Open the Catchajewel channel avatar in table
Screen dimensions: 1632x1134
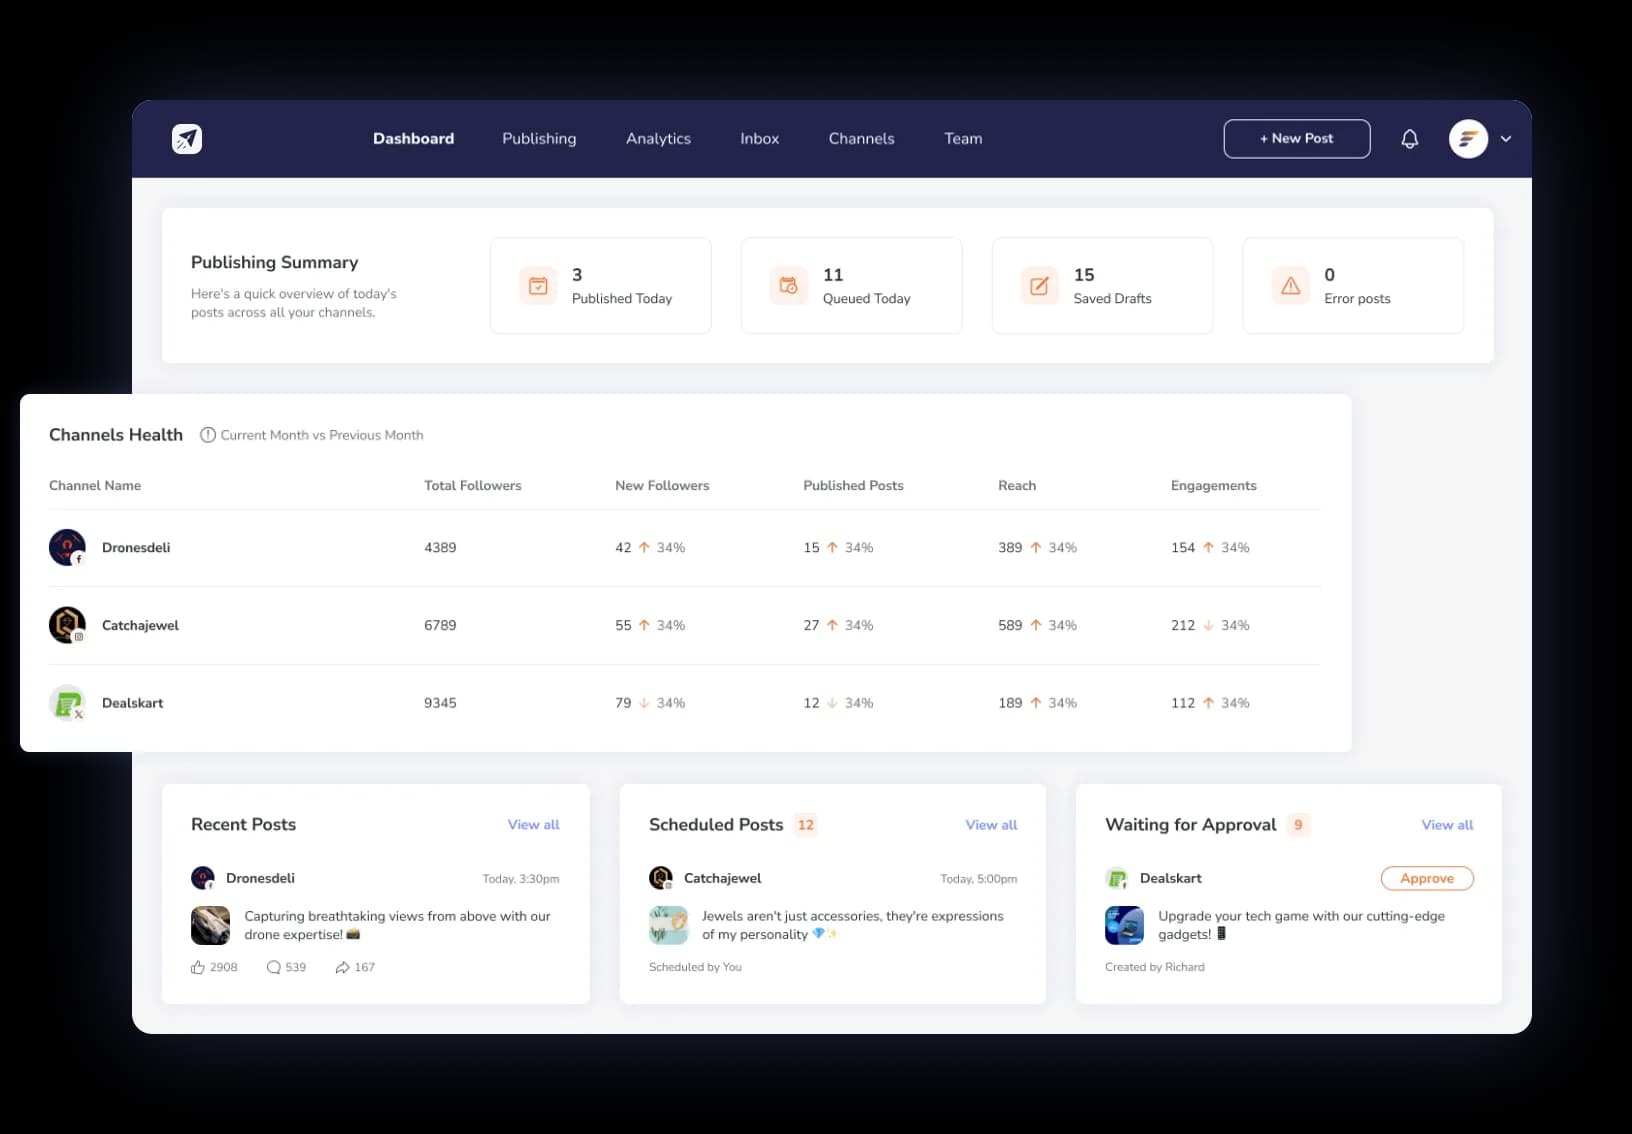point(67,625)
